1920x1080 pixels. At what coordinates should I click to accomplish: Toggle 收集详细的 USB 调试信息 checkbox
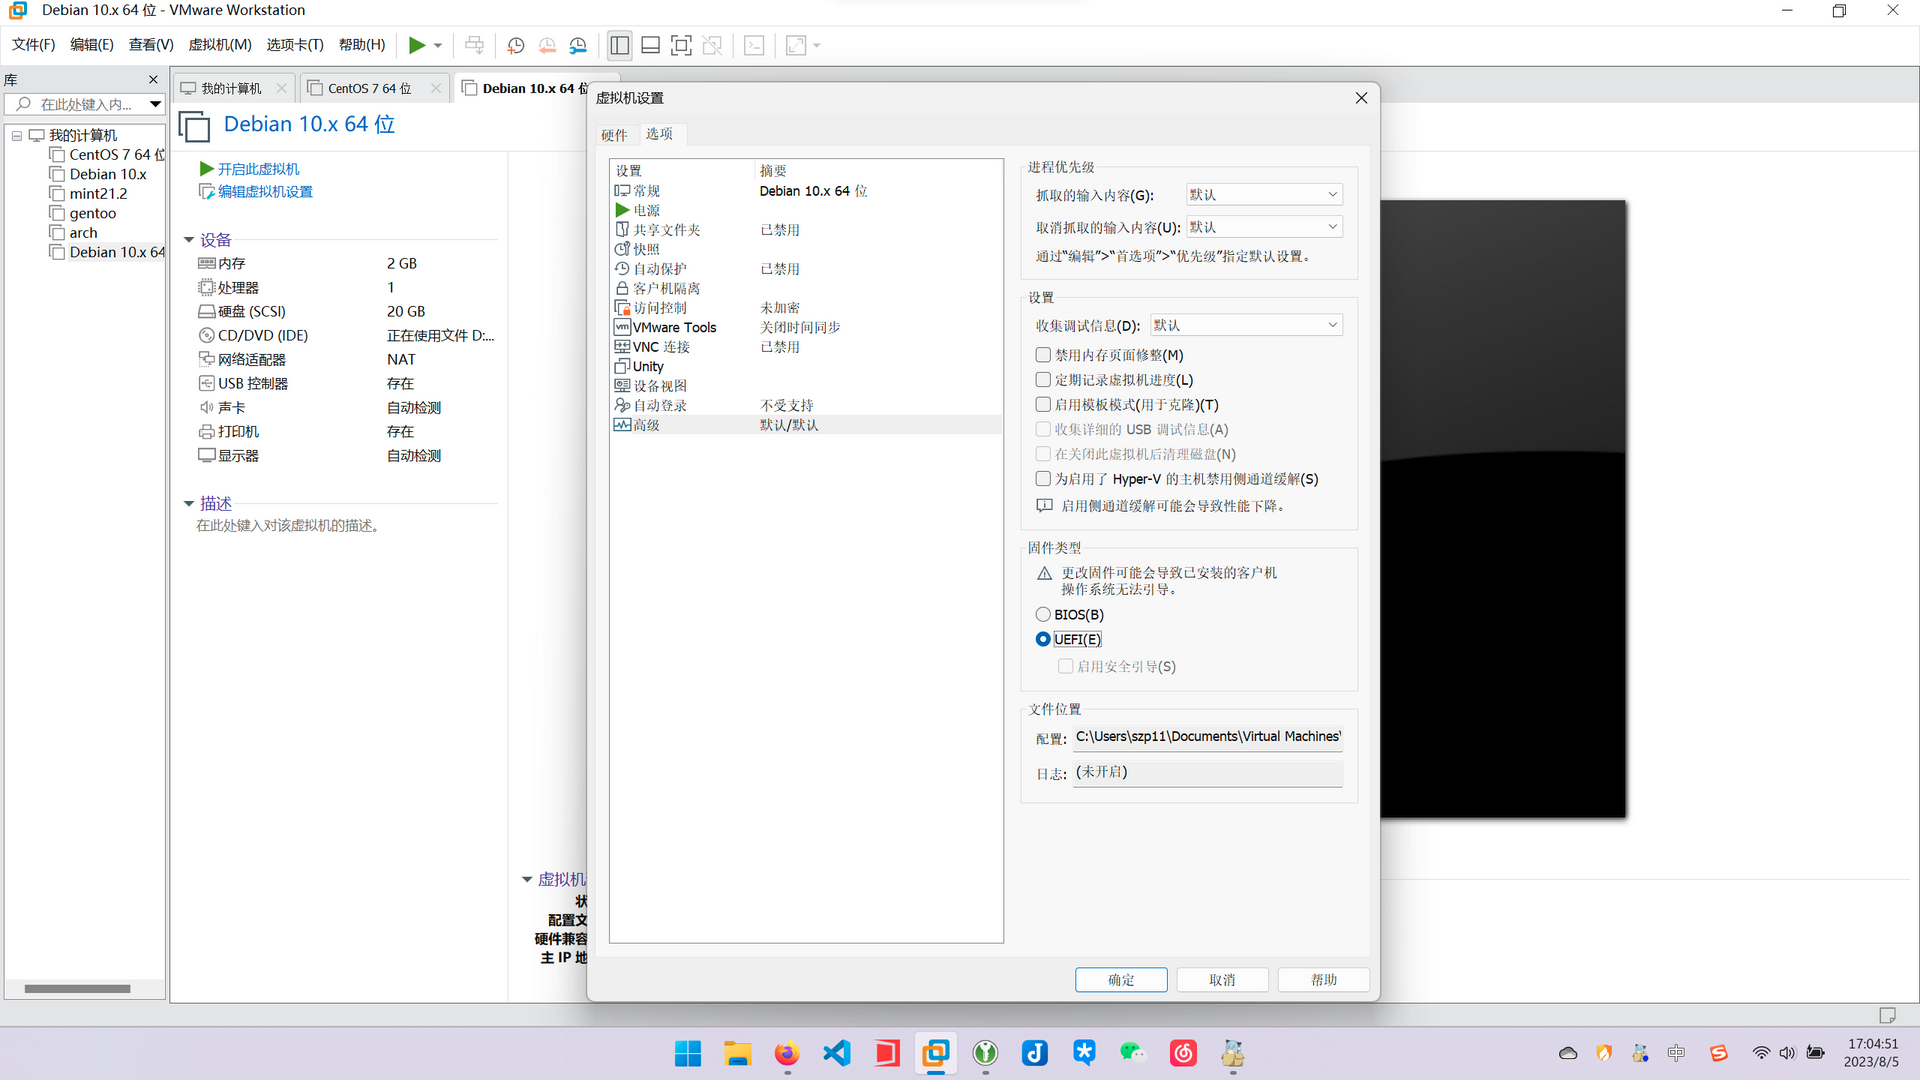point(1043,429)
